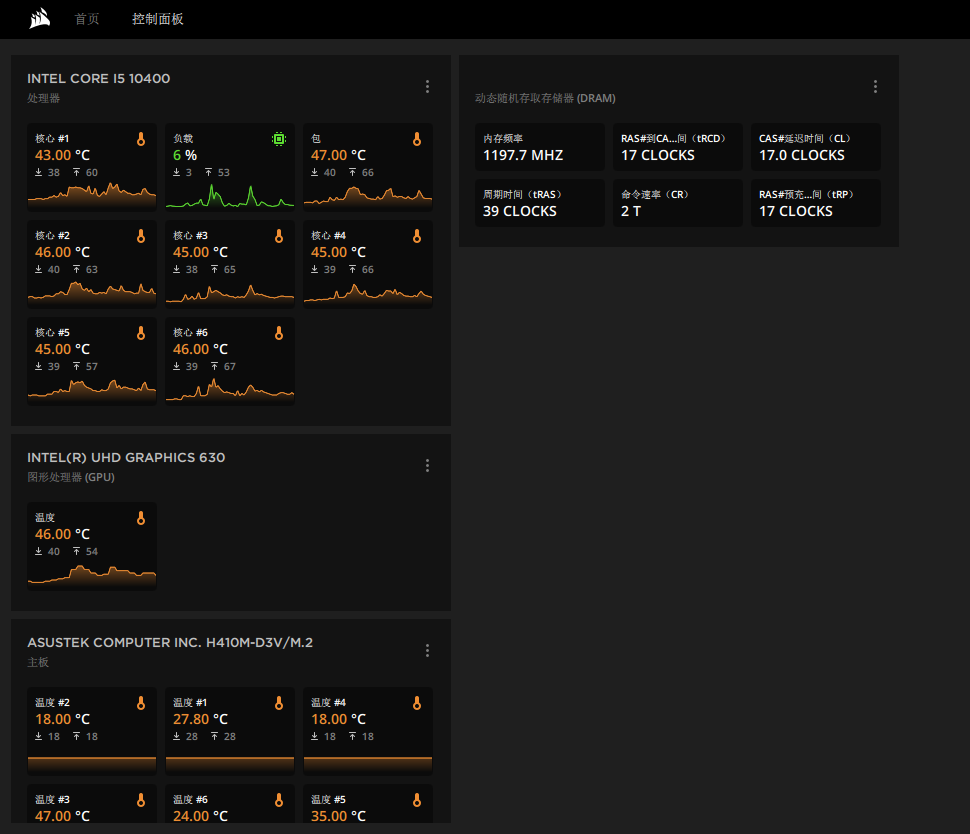
Task: Click thermometer icon on 温度 #2 card
Action: click(x=141, y=703)
